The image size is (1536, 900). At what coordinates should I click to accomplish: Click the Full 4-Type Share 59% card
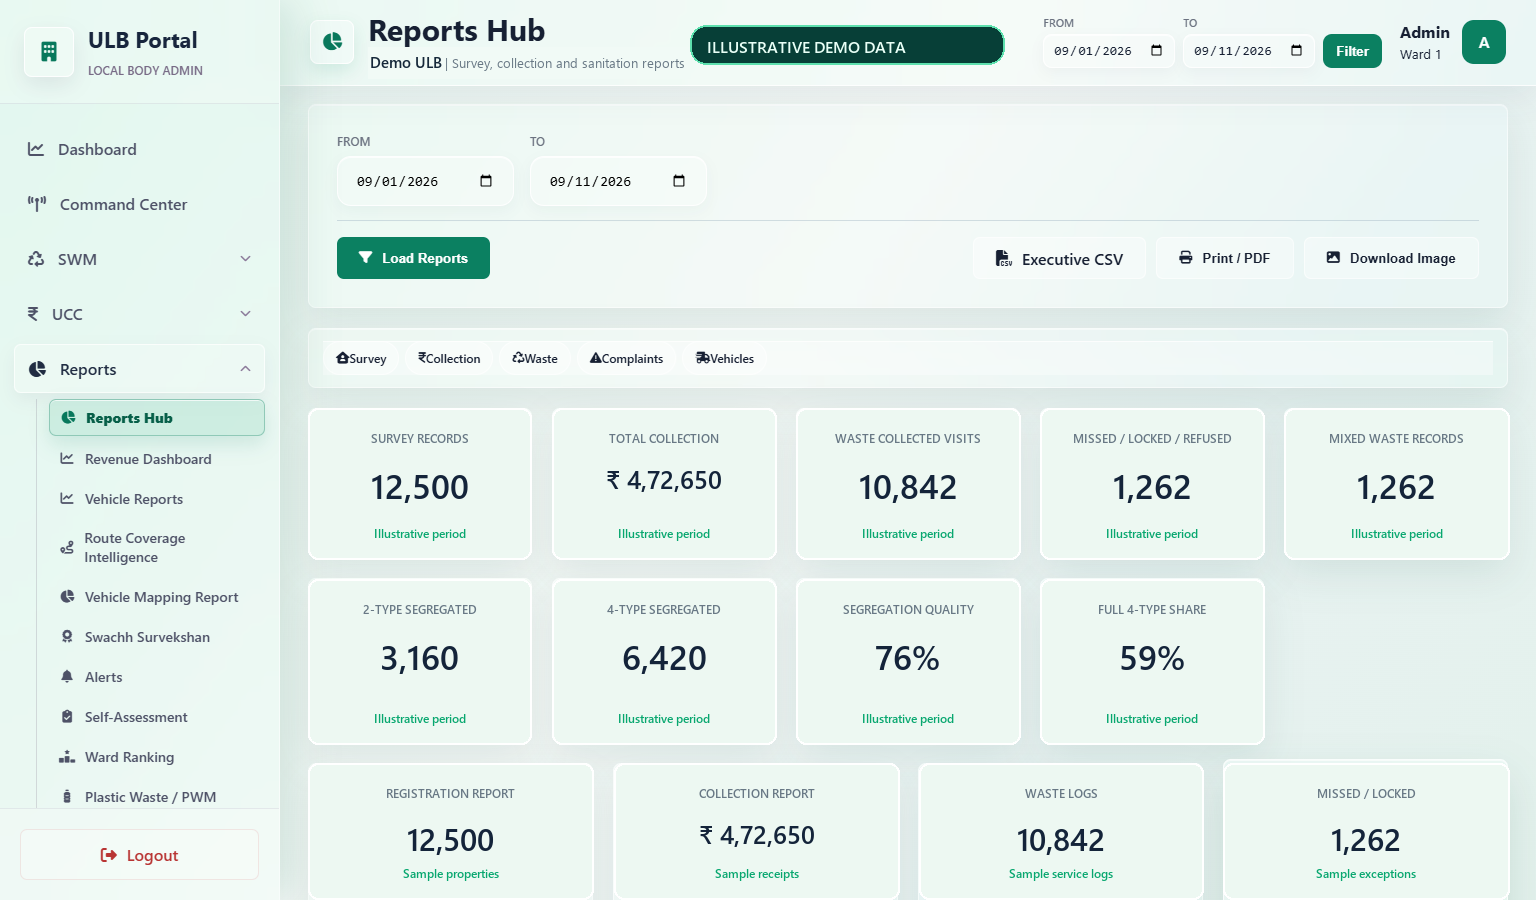click(x=1152, y=662)
